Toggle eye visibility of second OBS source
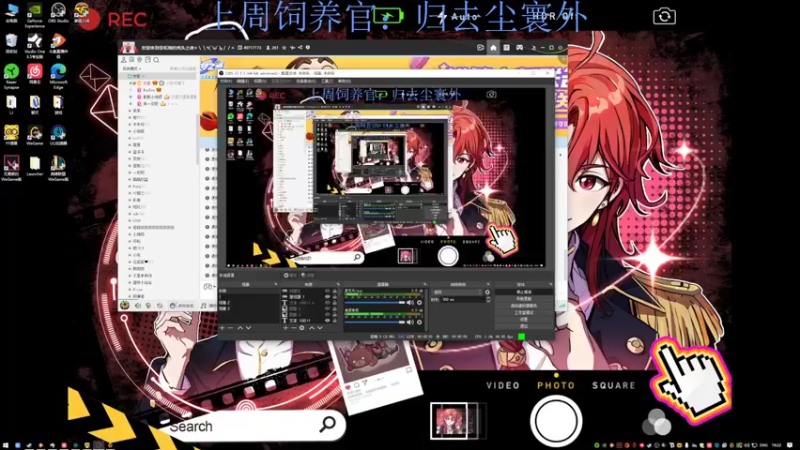The image size is (800, 450). pyautogui.click(x=328, y=296)
